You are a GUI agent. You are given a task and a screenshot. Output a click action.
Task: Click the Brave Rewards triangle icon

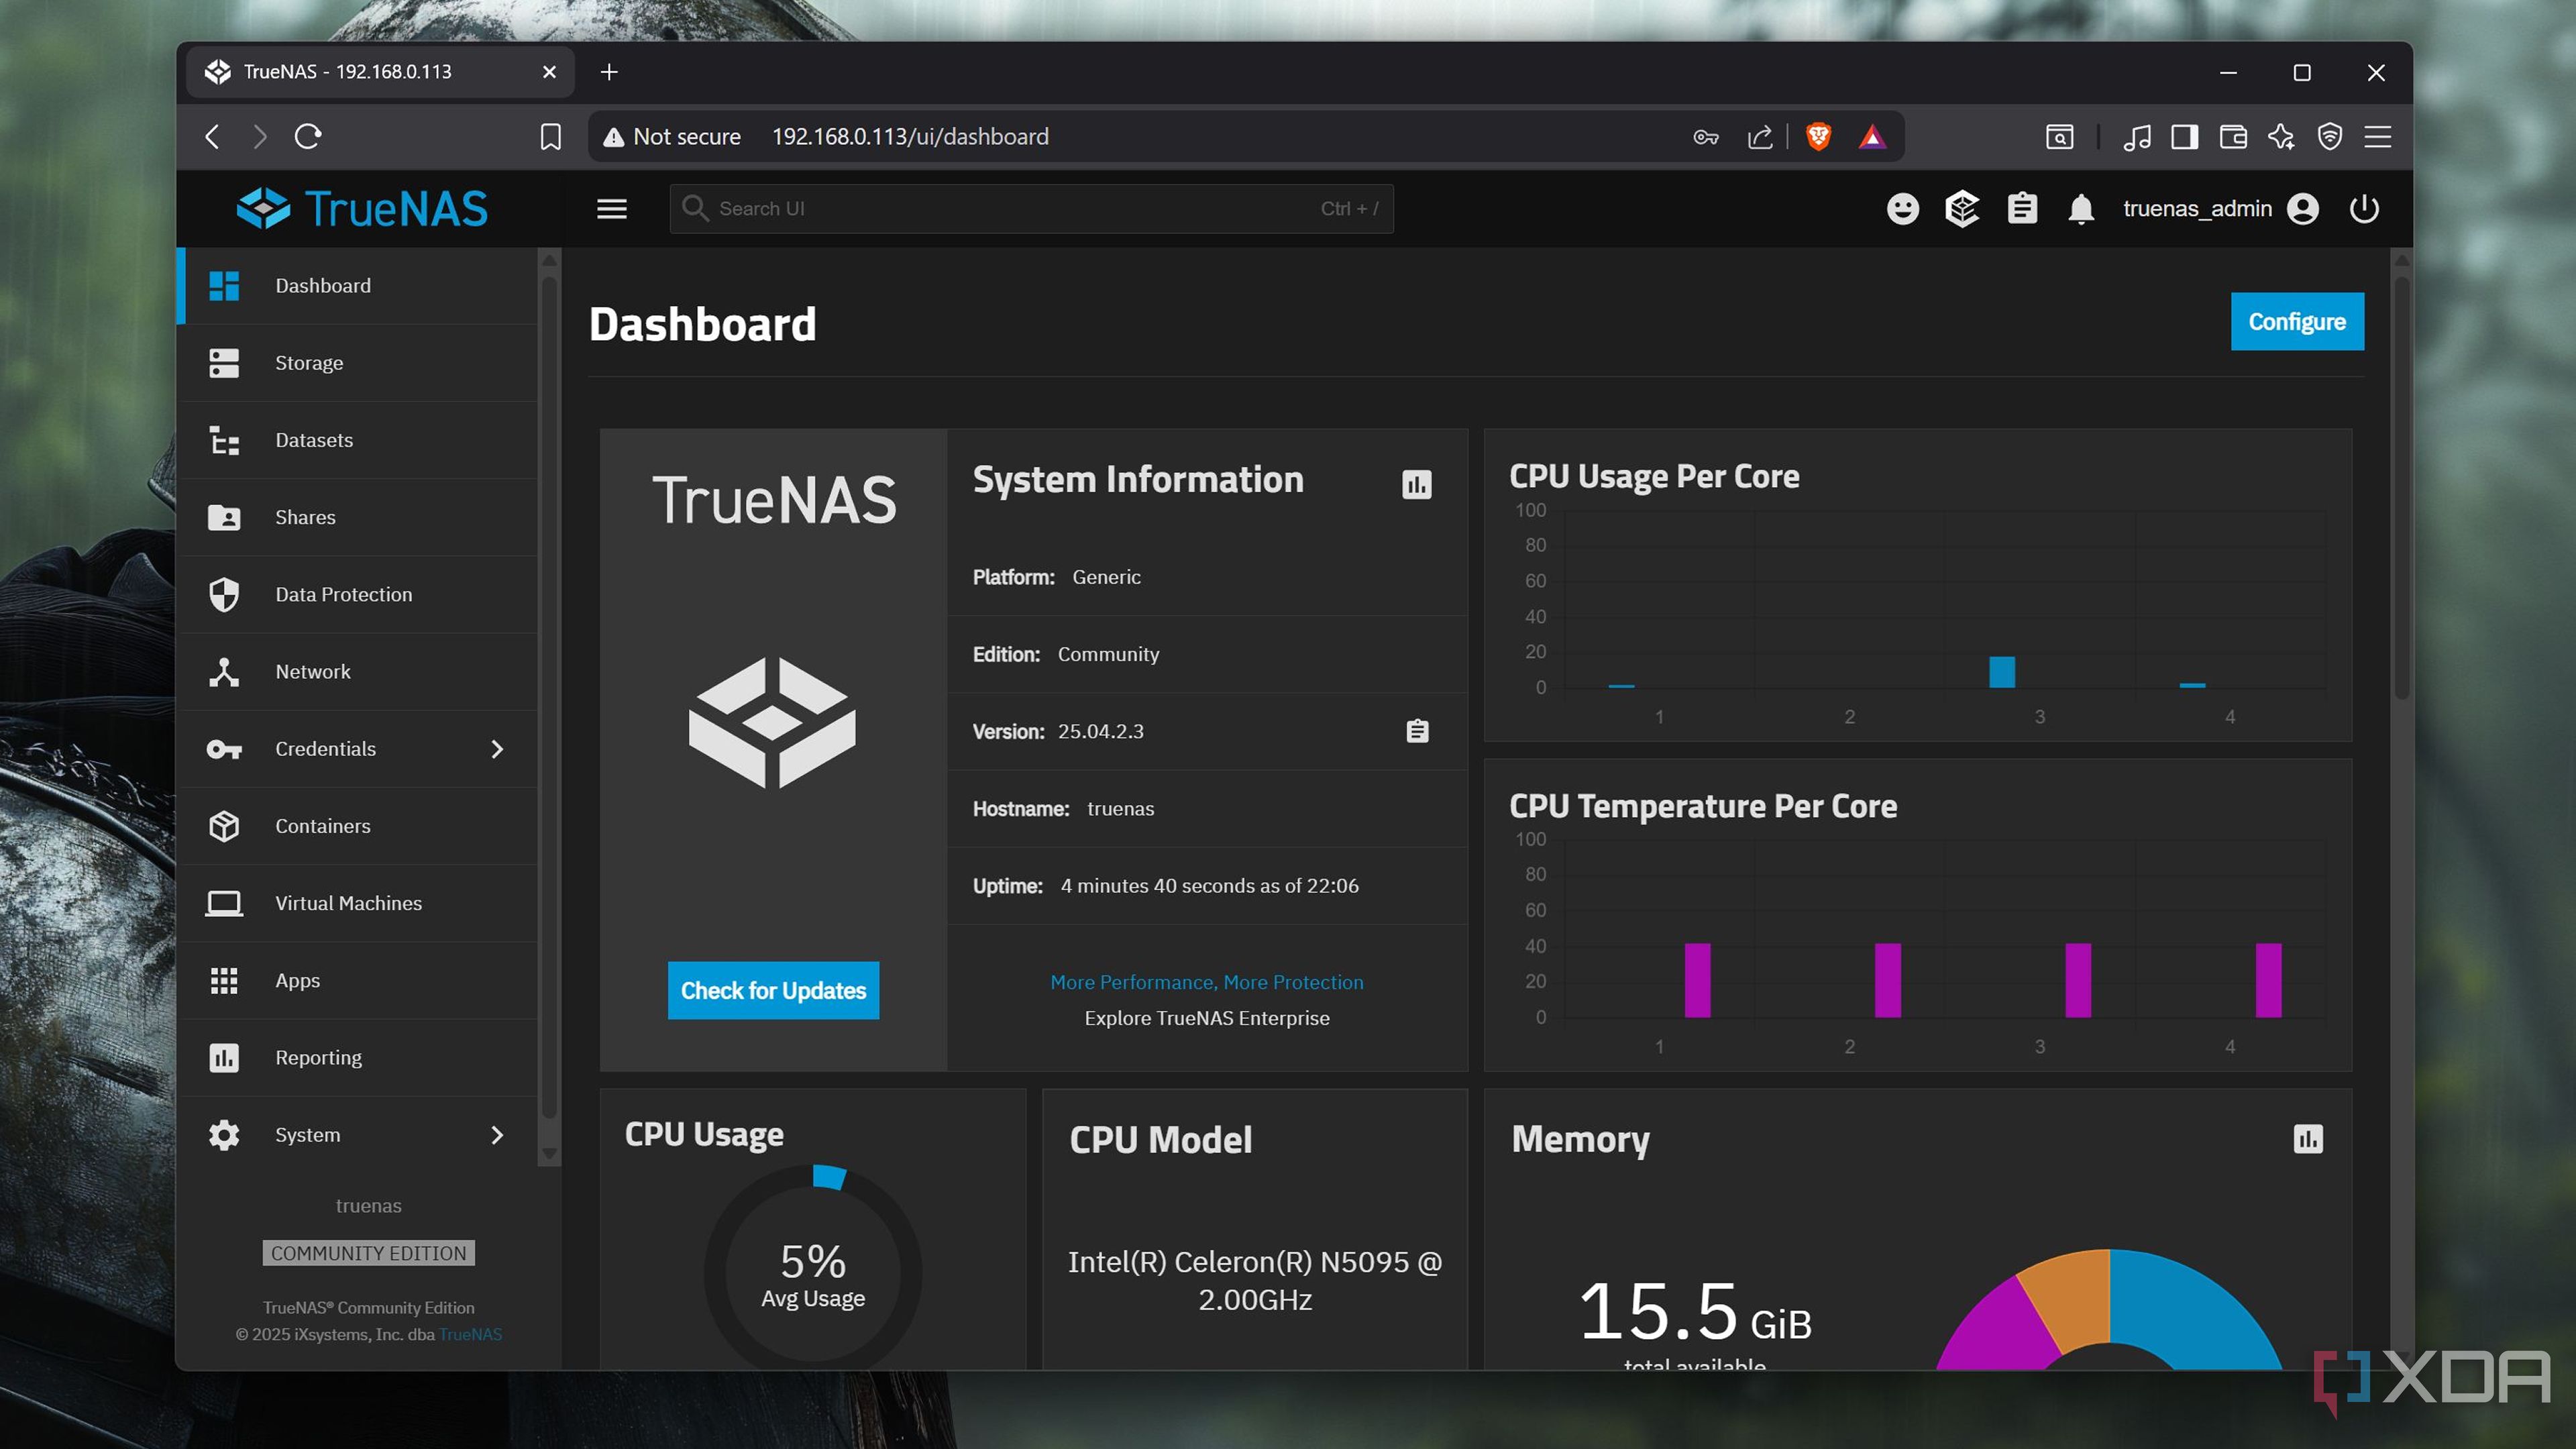click(1872, 137)
